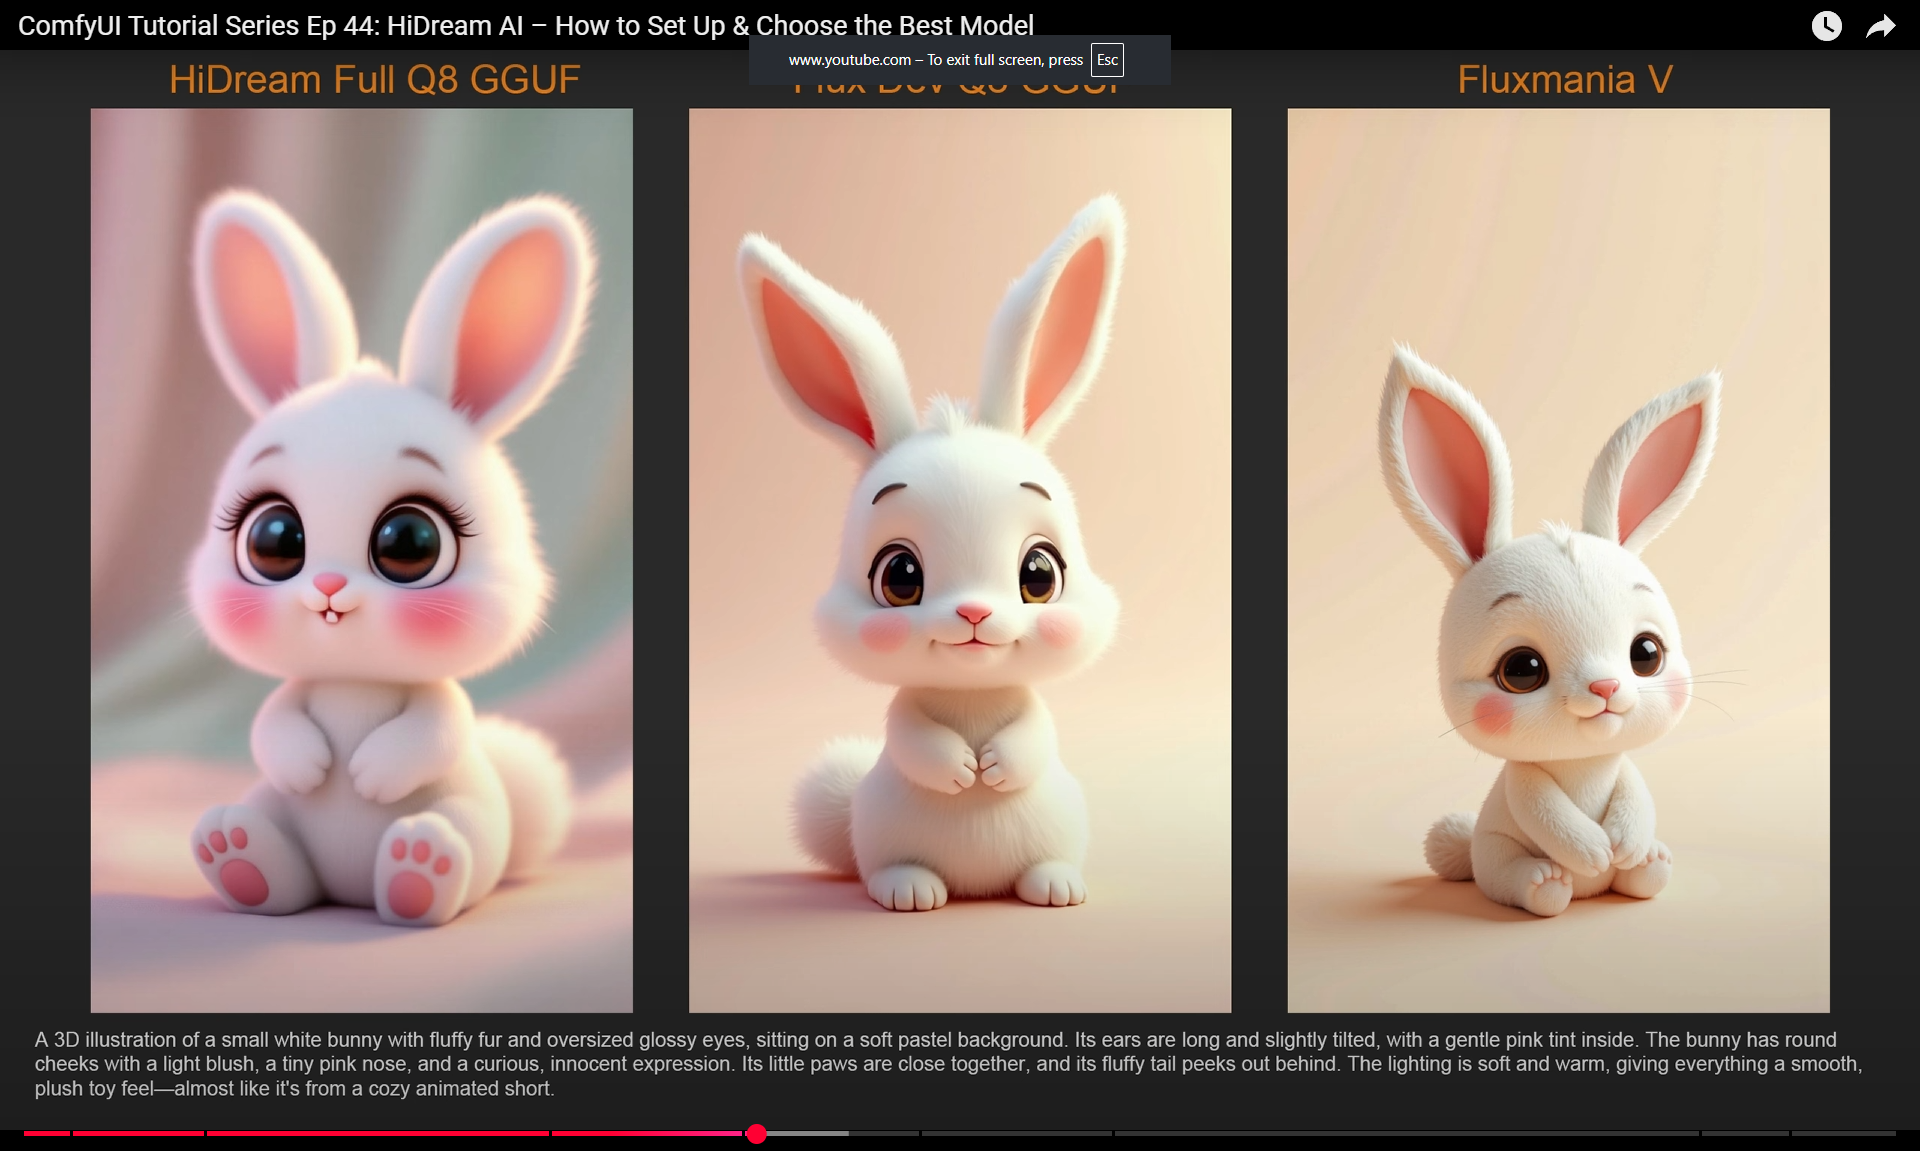Screen dimensions: 1920x1151
Task: Jump to the last chapter segment on timeline
Action: tap(1843, 1133)
